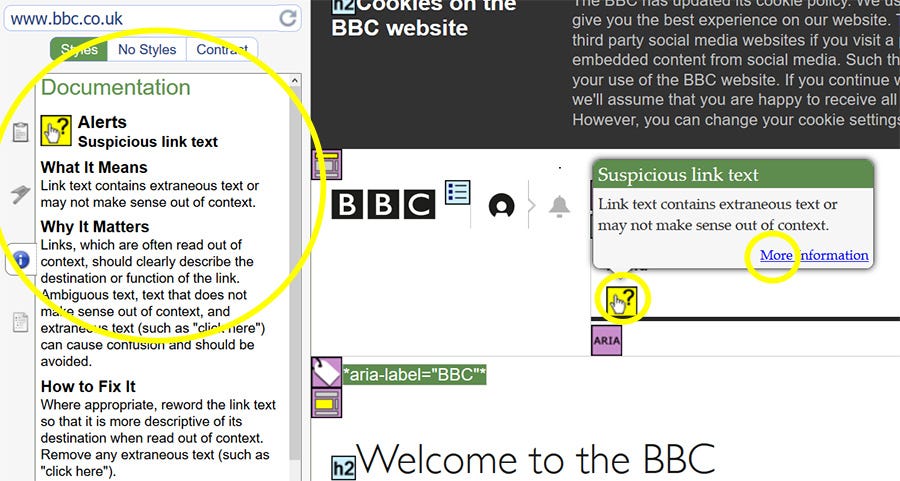Image resolution: width=900 pixels, height=481 pixels.
Task: Click the purple and yellow structure icon below aria-label tag
Action: pyautogui.click(x=327, y=403)
